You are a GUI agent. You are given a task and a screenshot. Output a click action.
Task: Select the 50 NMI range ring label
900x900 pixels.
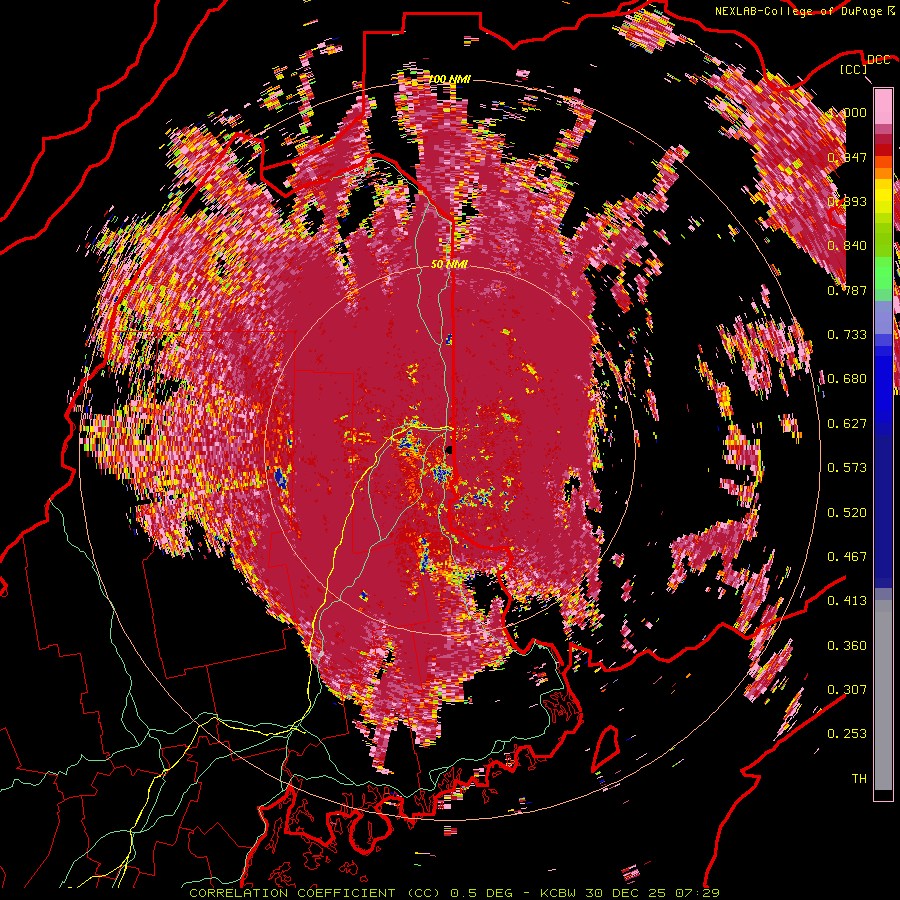click(449, 265)
